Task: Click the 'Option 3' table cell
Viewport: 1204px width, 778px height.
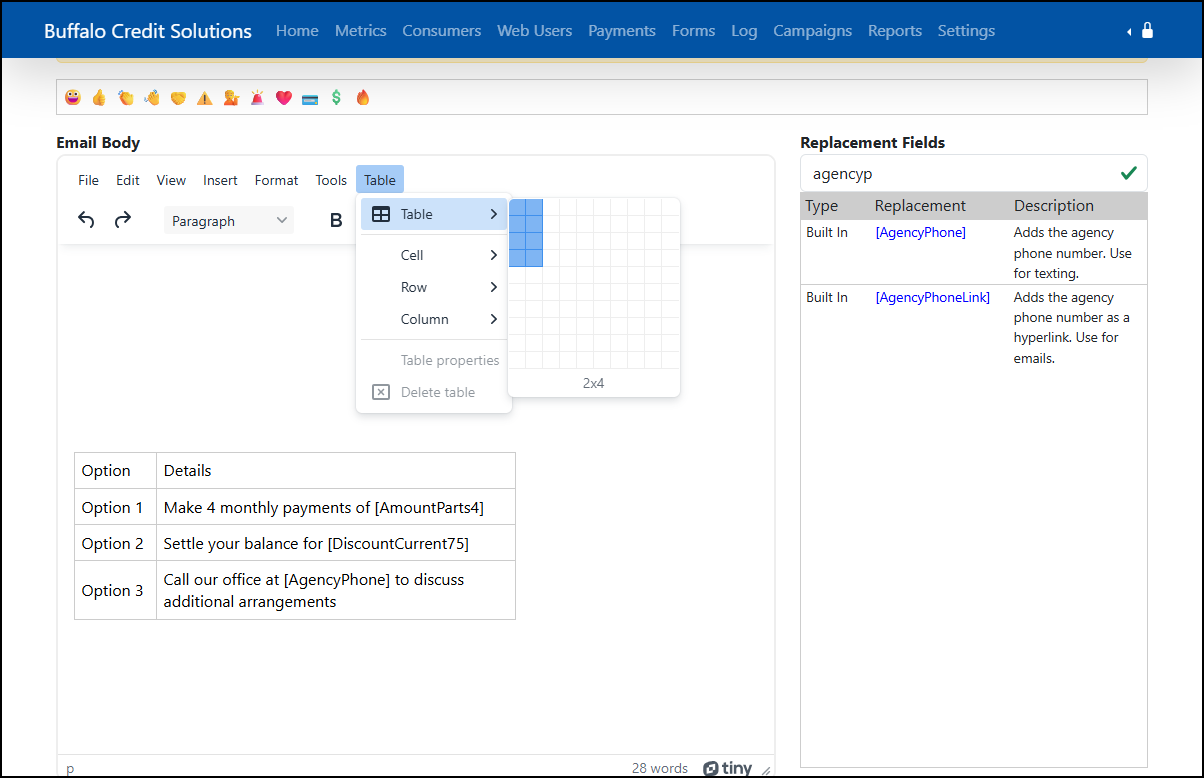Action: click(x=116, y=590)
